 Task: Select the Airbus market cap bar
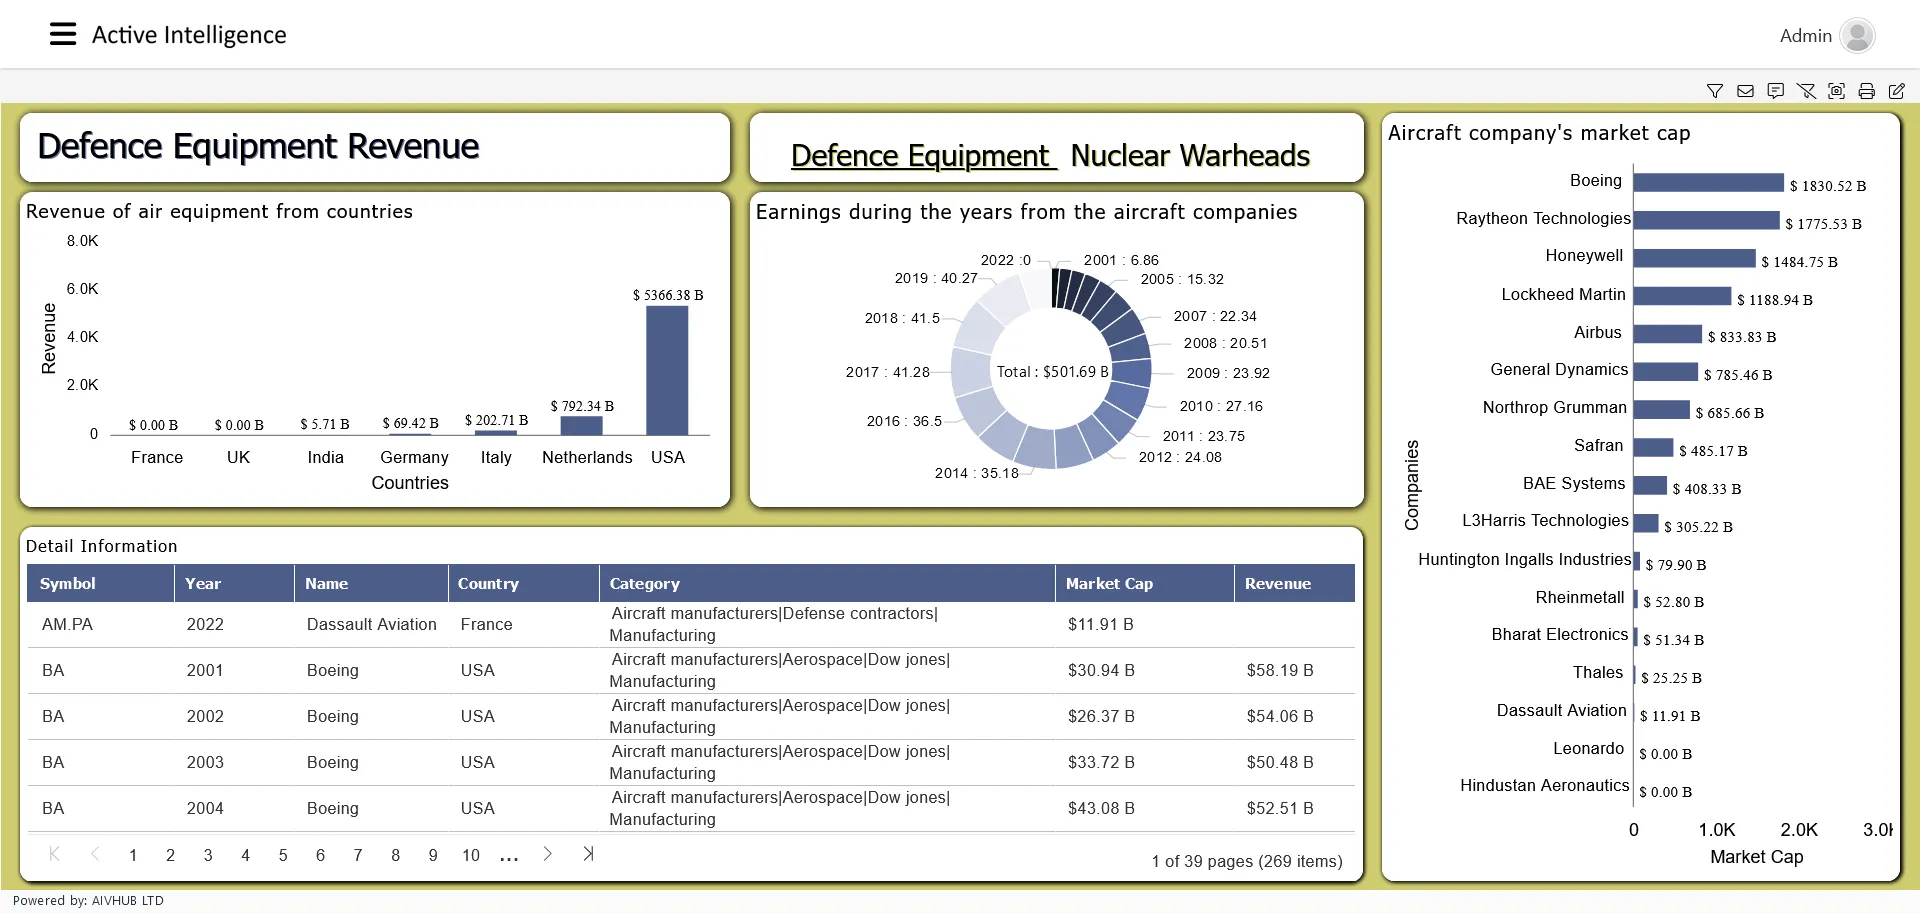pyautogui.click(x=1668, y=334)
